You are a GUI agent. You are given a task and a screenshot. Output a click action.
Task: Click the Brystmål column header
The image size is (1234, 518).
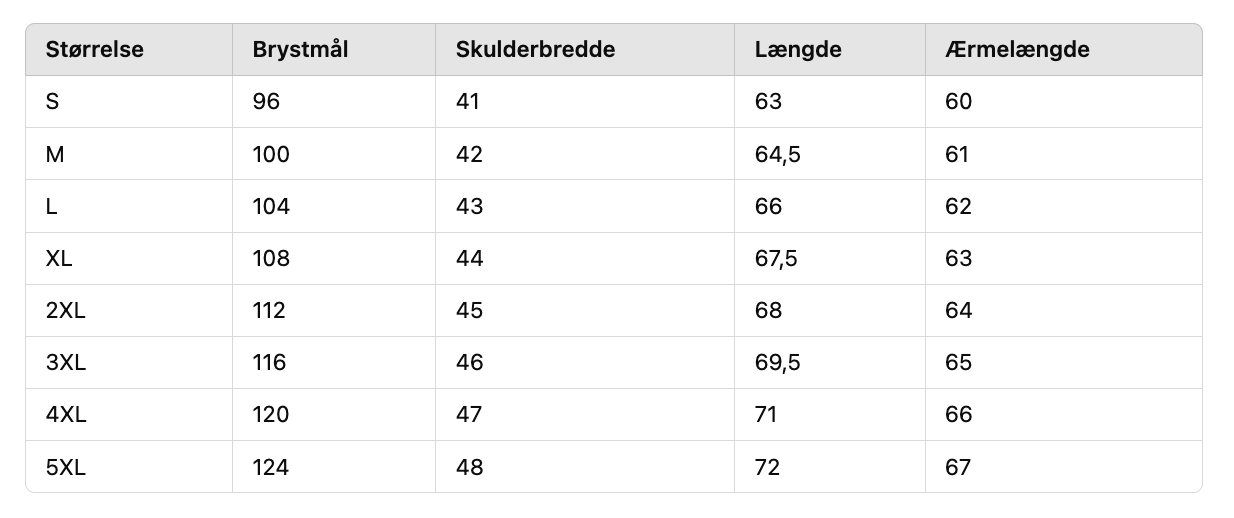[300, 50]
